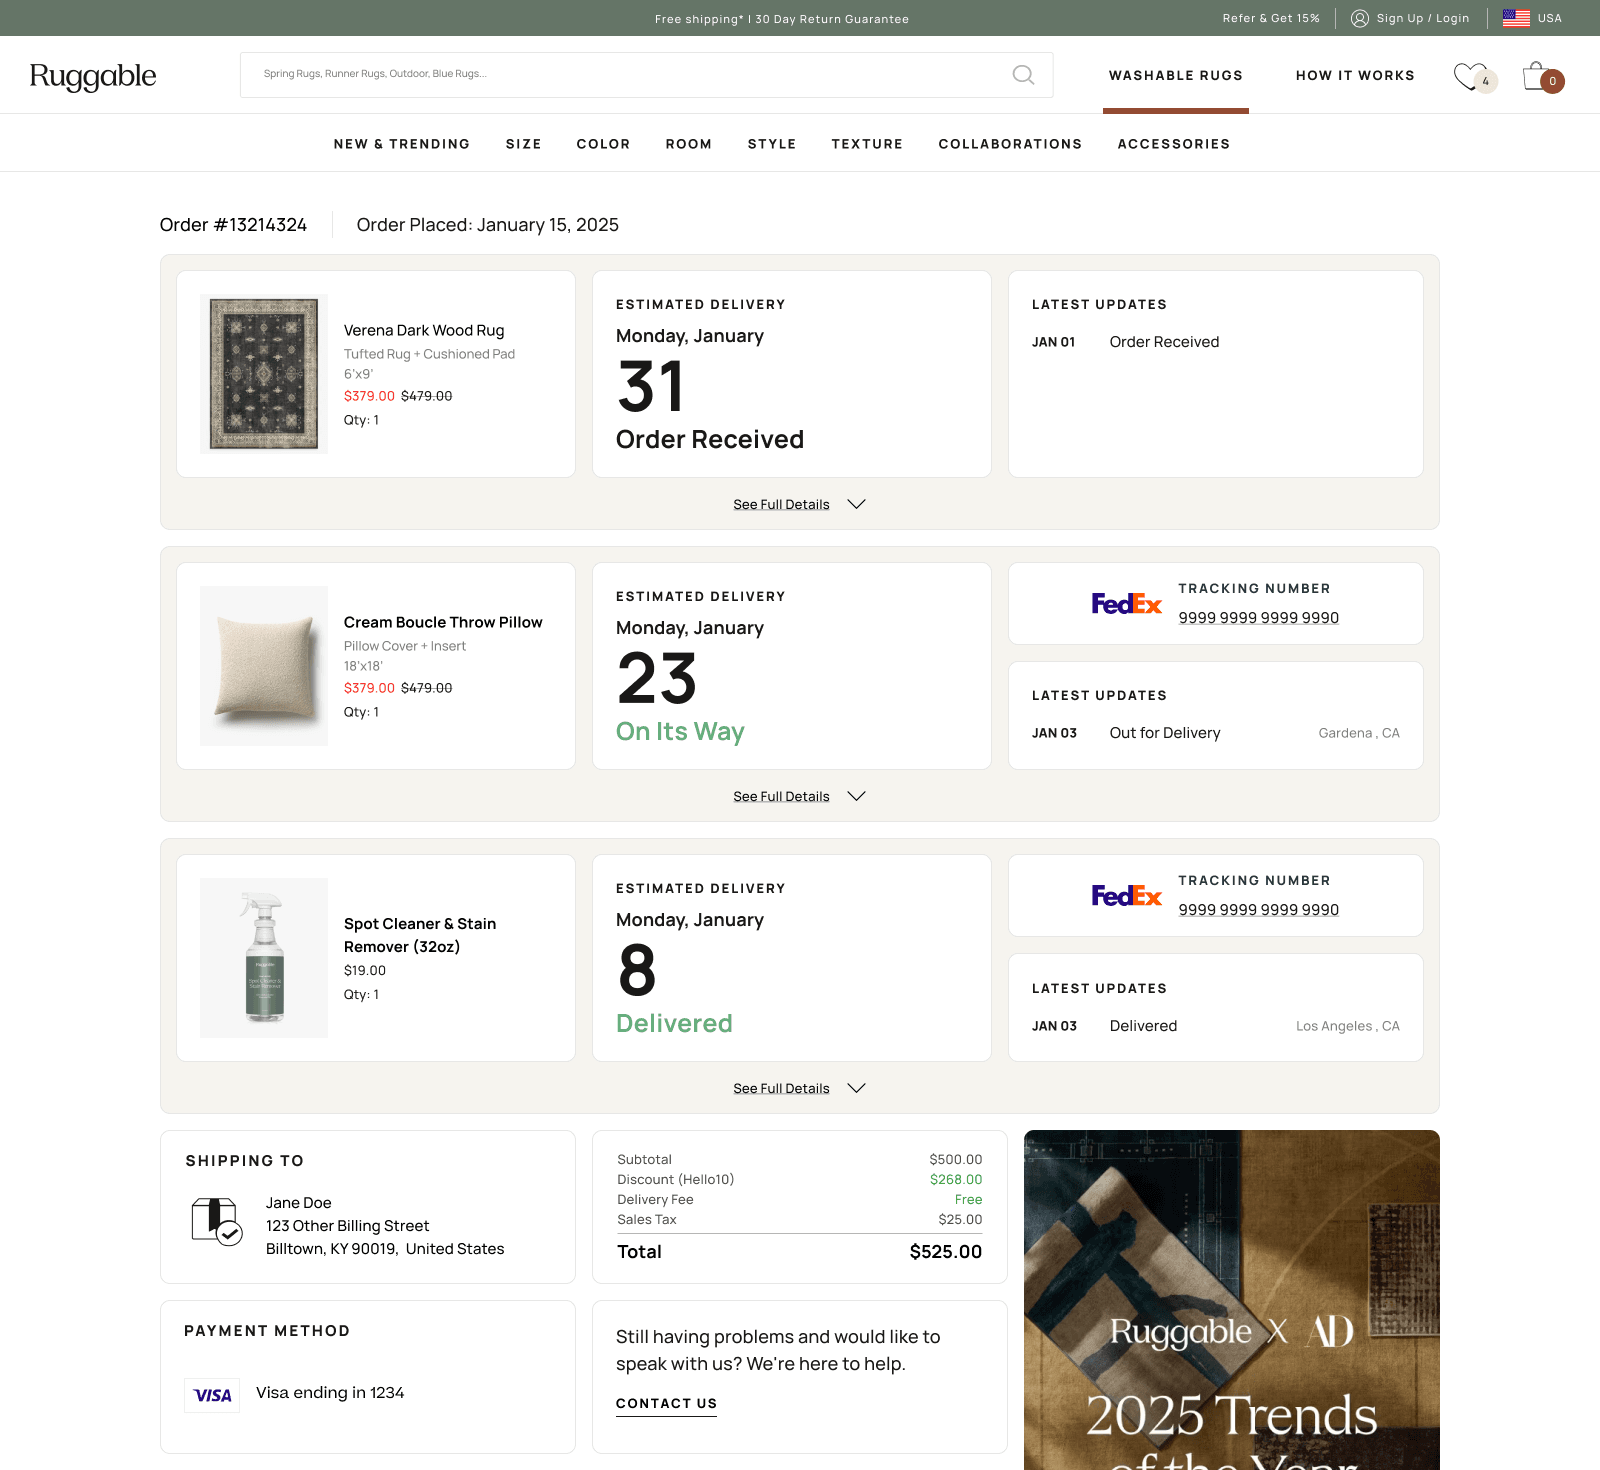Click the USA flag icon
The image size is (1600, 1470).
click(1516, 18)
